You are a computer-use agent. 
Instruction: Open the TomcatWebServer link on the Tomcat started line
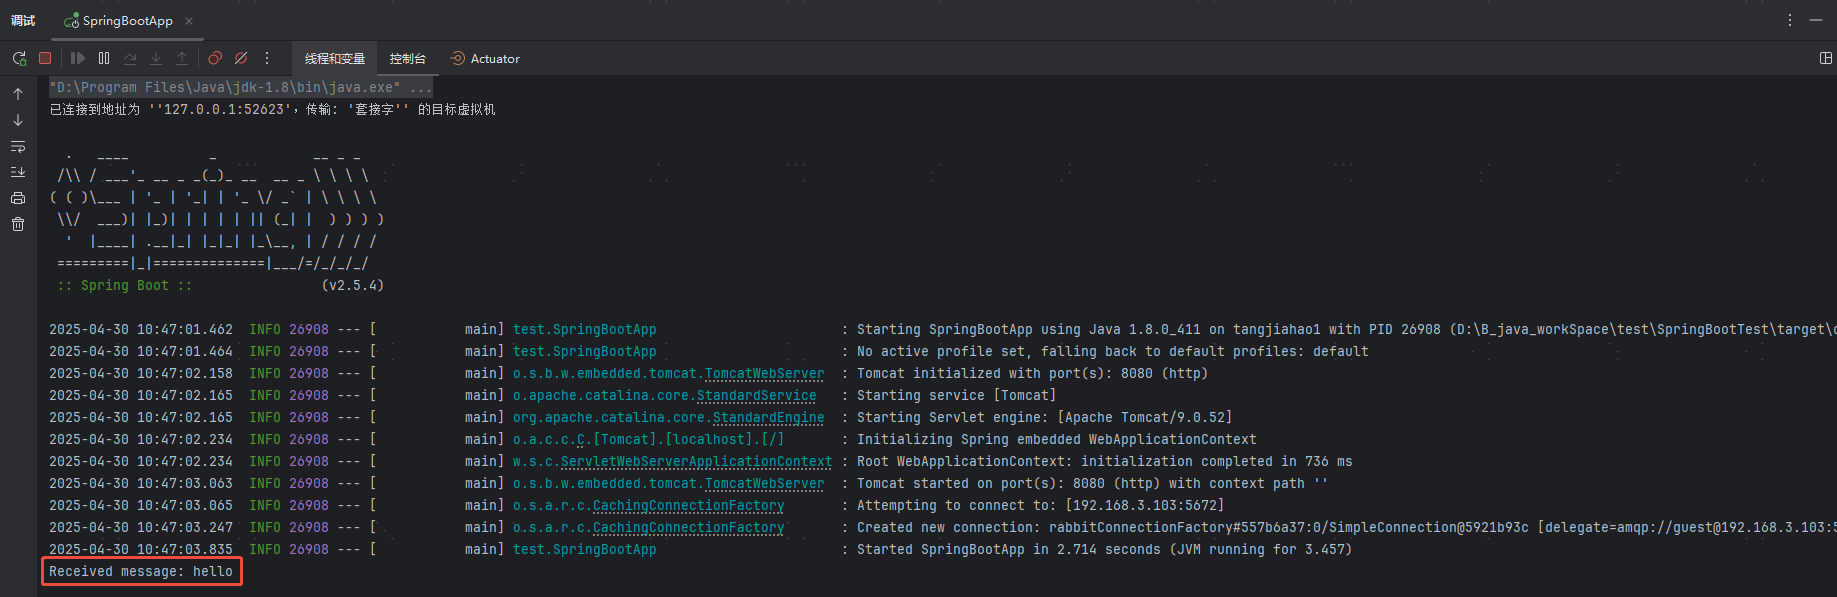click(x=764, y=484)
